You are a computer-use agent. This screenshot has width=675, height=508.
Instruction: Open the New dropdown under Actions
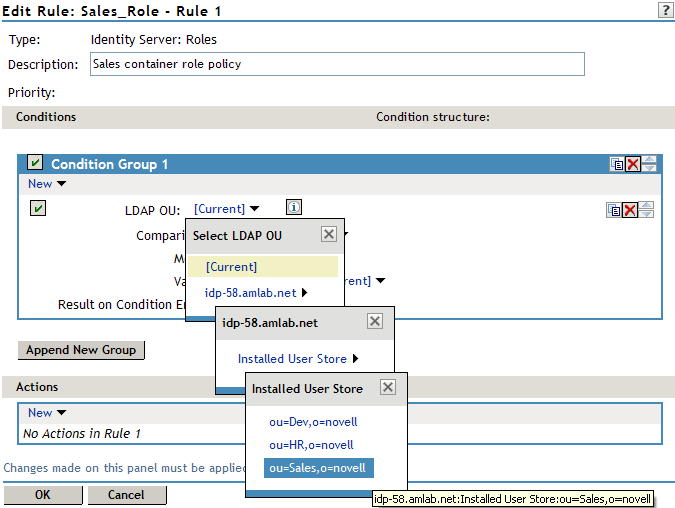(46, 412)
